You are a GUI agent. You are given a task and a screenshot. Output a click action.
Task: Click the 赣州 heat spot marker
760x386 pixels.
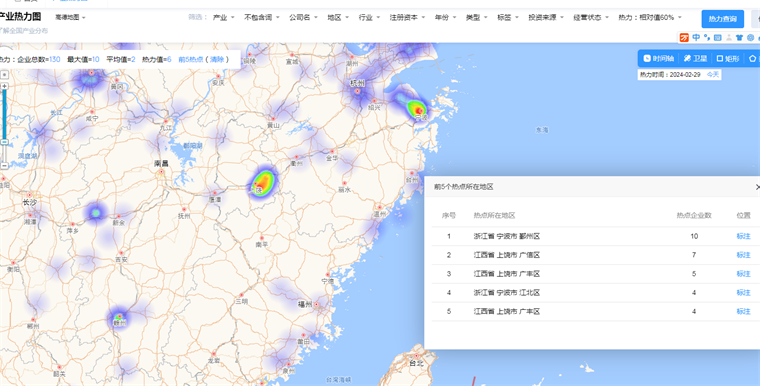coord(119,317)
